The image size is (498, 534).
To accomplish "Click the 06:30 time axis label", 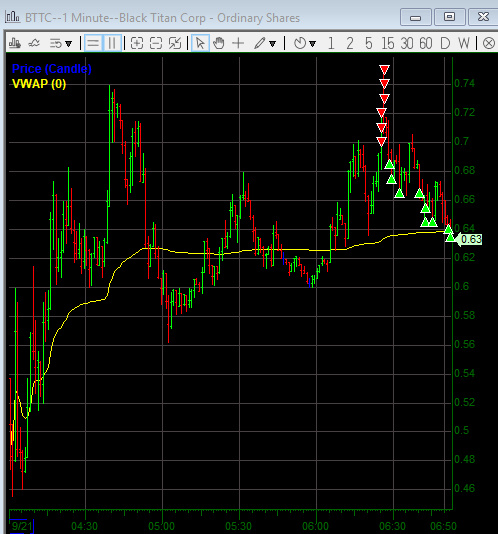I will coord(392,526).
